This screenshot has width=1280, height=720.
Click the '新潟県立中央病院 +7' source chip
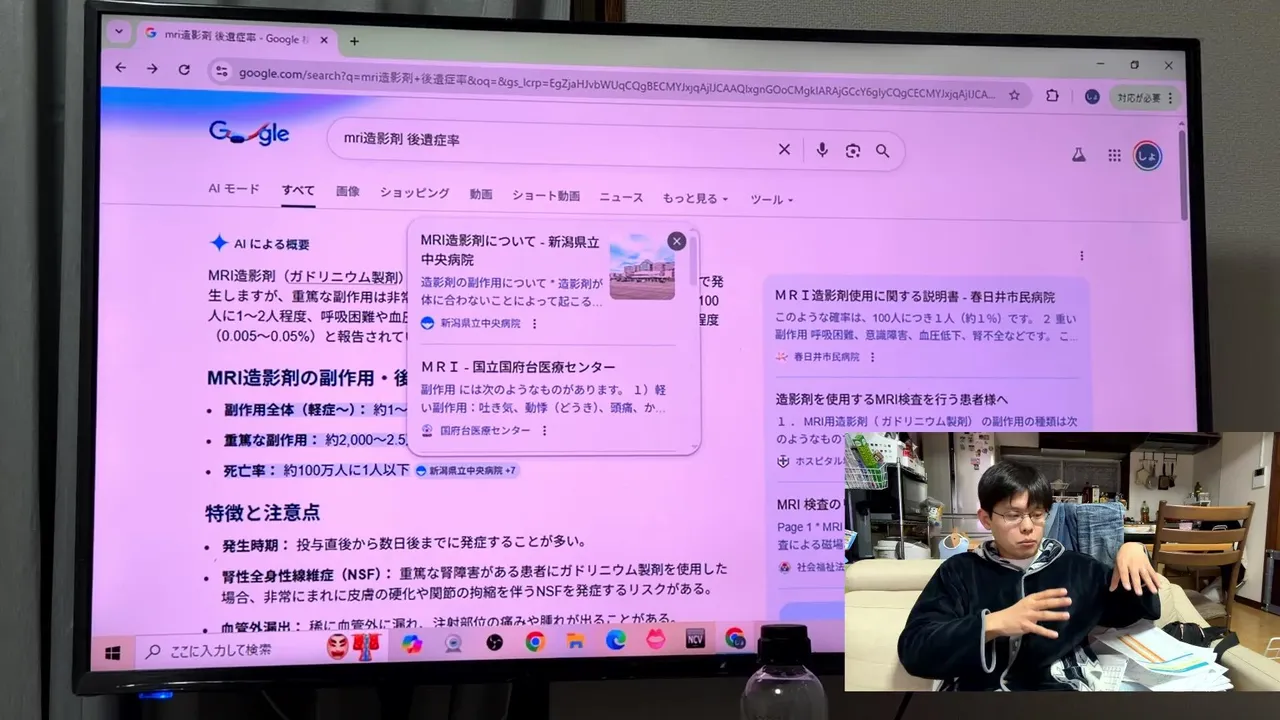pyautogui.click(x=466, y=470)
